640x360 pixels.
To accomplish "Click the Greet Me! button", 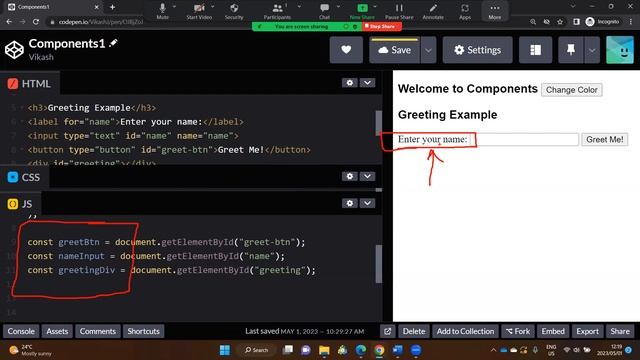I will click(x=604, y=140).
